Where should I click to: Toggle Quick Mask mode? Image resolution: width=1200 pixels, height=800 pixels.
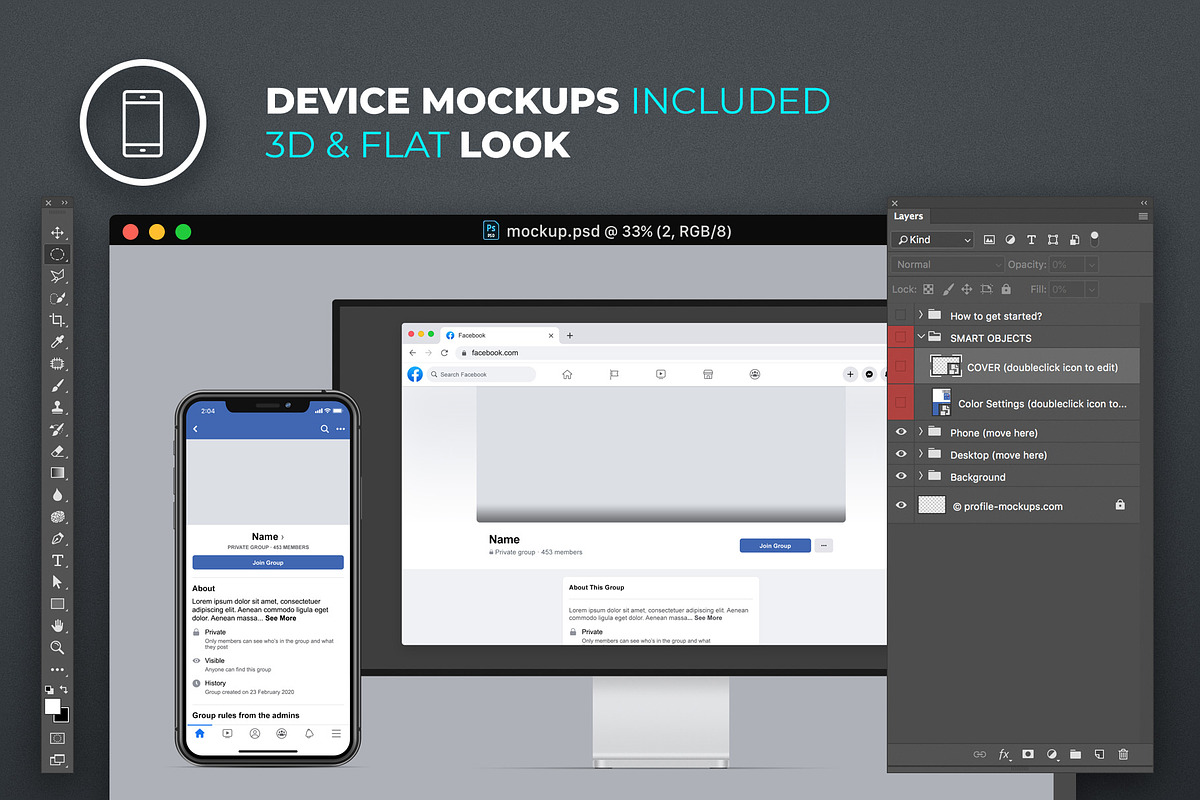coord(57,738)
